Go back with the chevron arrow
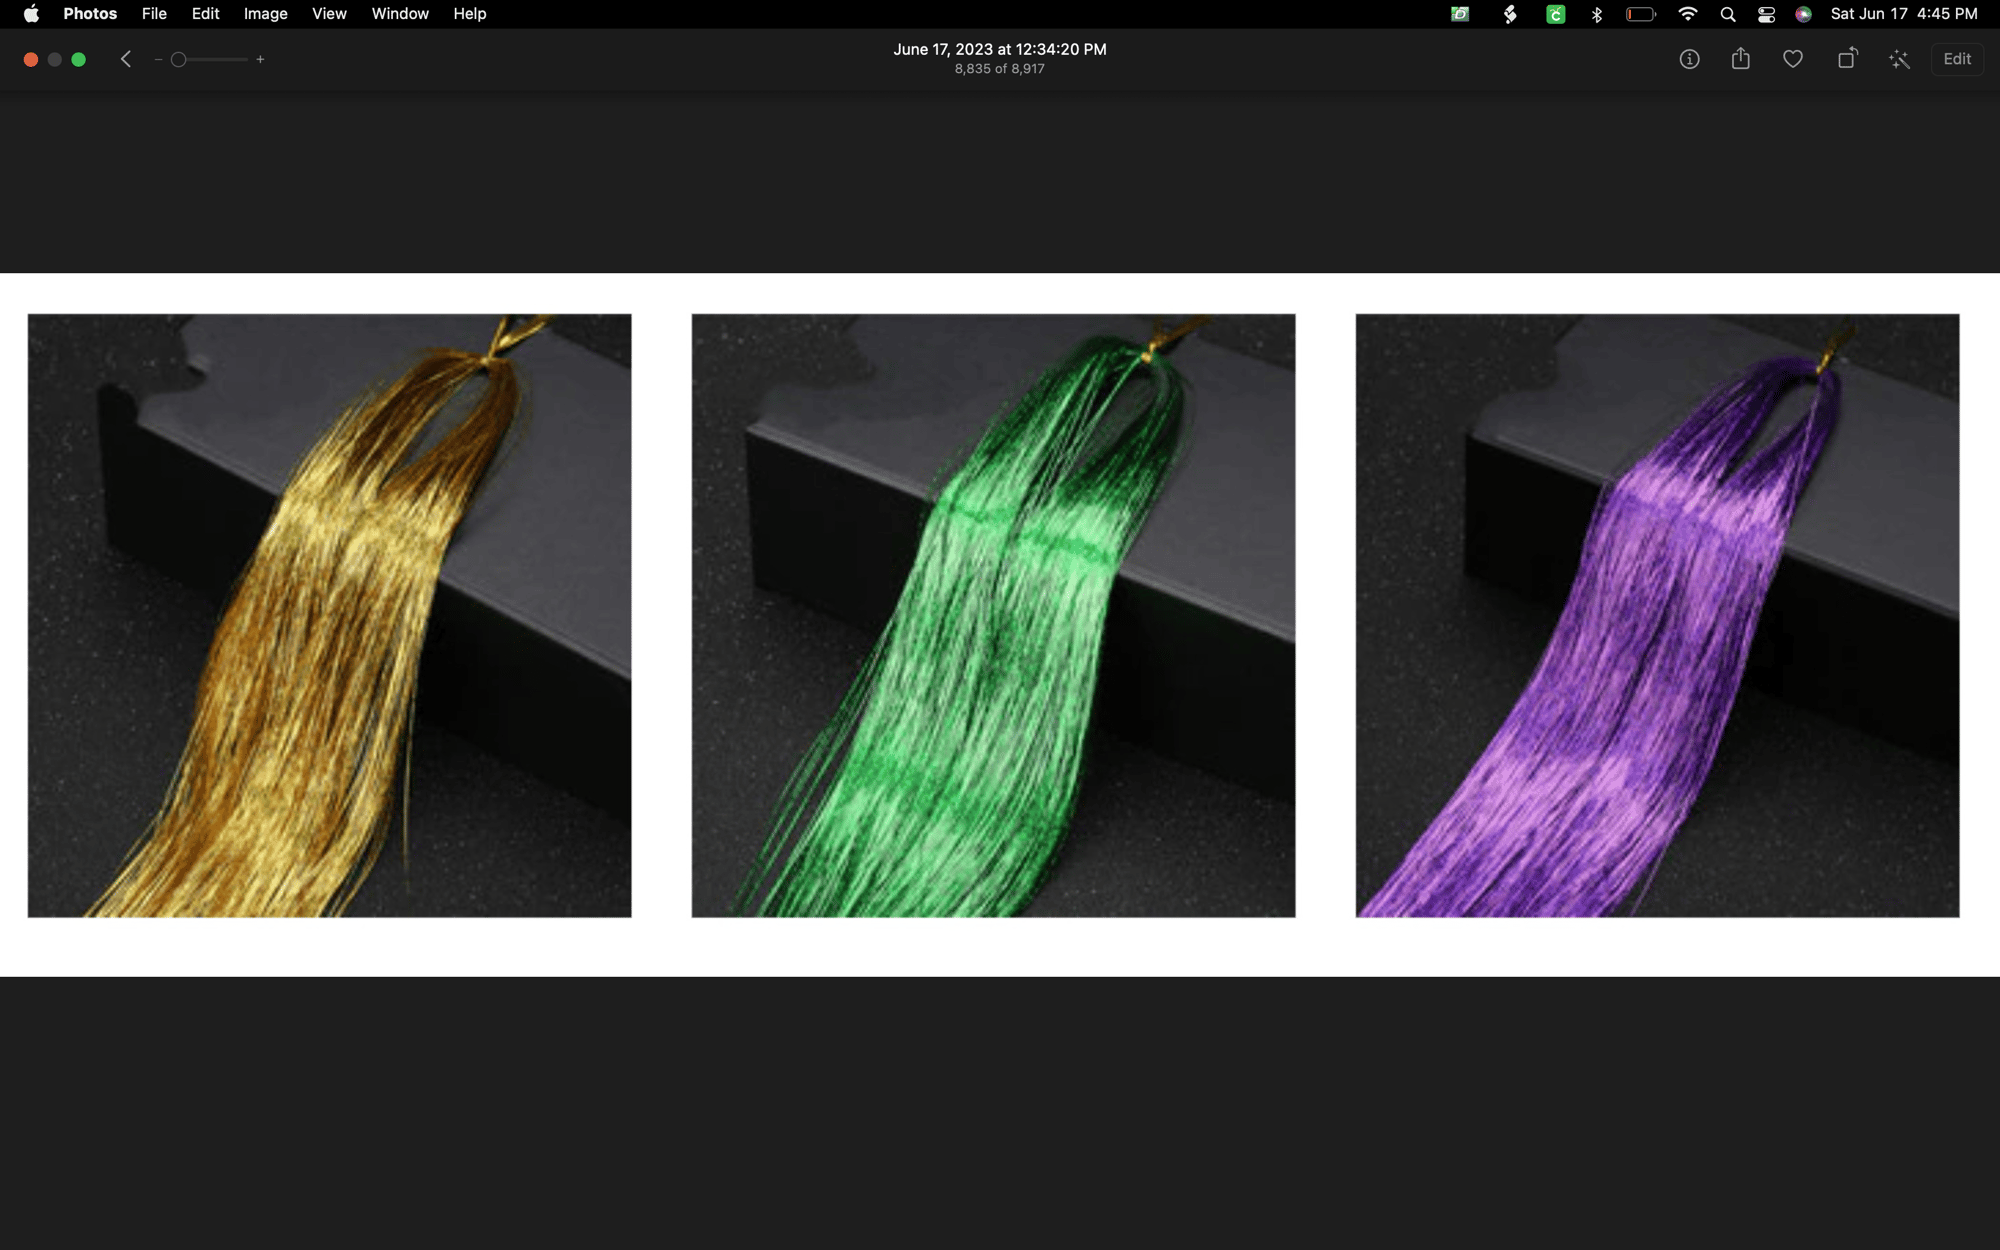Screen dimensions: 2000x1250 pos(126,59)
